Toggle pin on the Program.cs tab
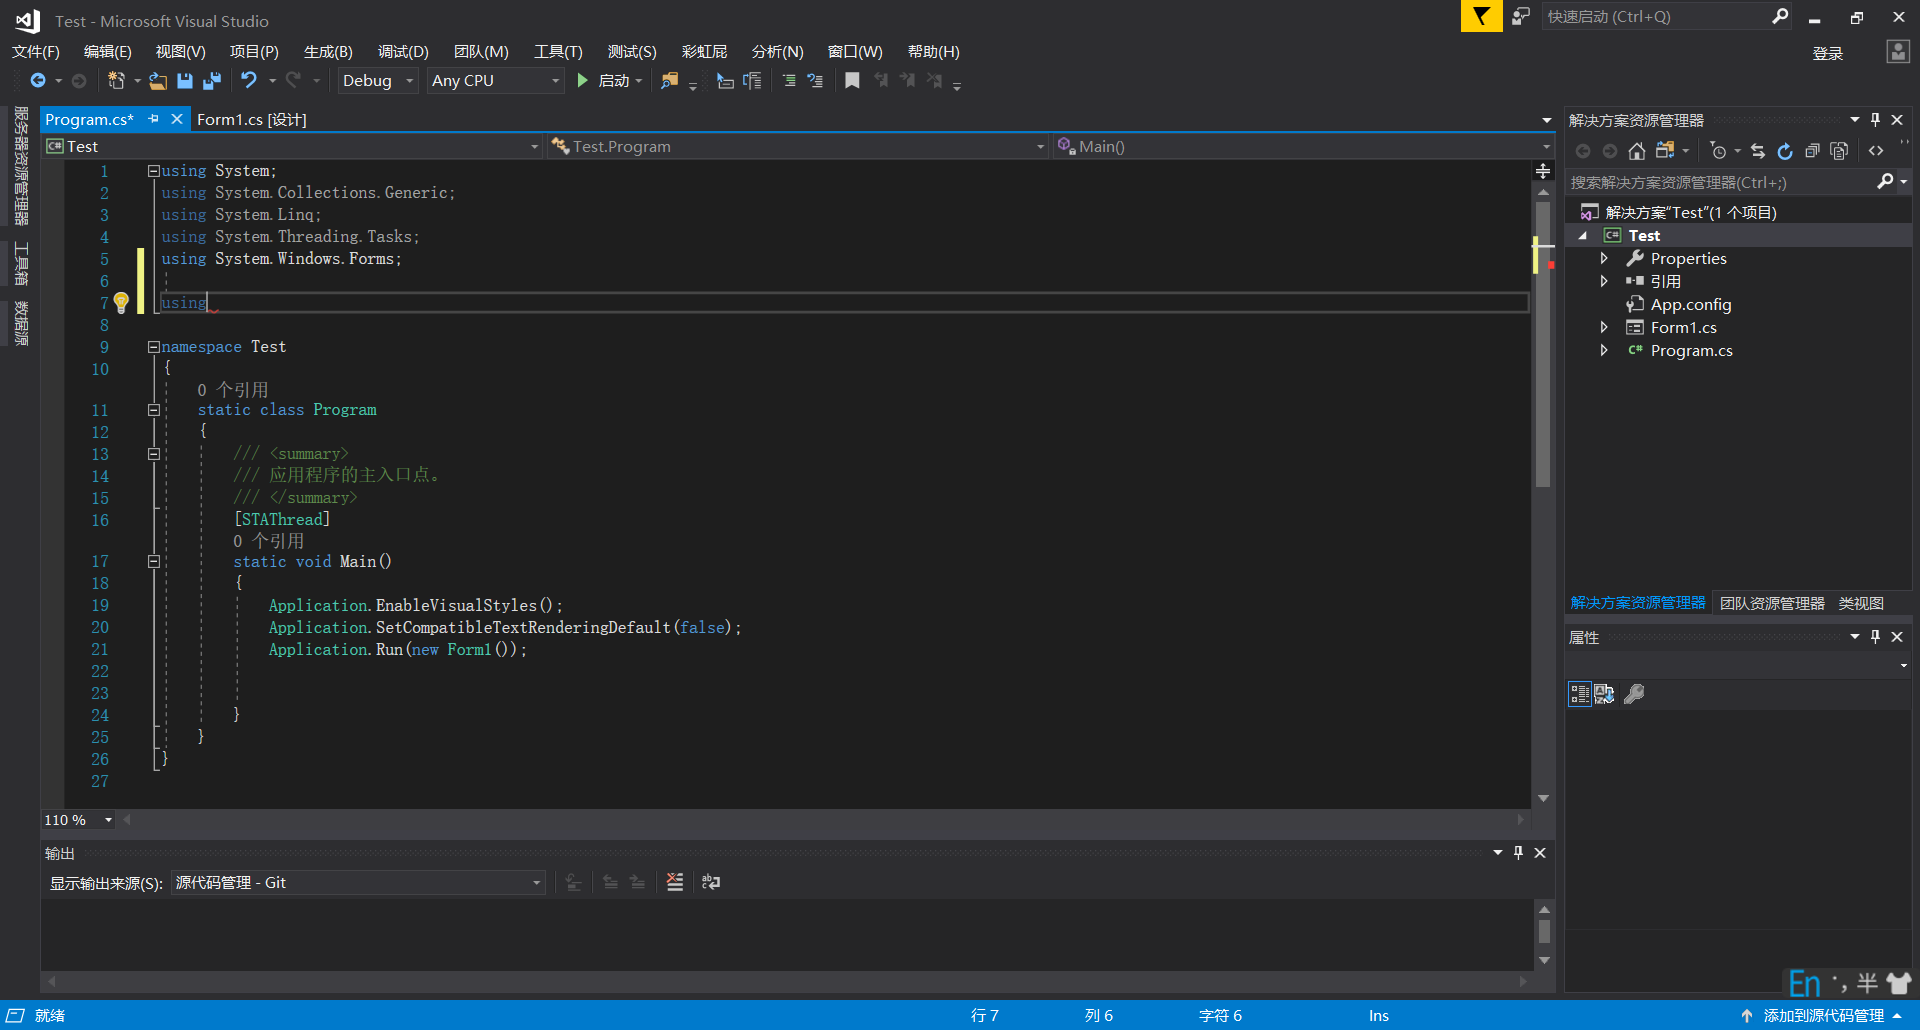The width and height of the screenshot is (1920, 1030). pos(153,118)
